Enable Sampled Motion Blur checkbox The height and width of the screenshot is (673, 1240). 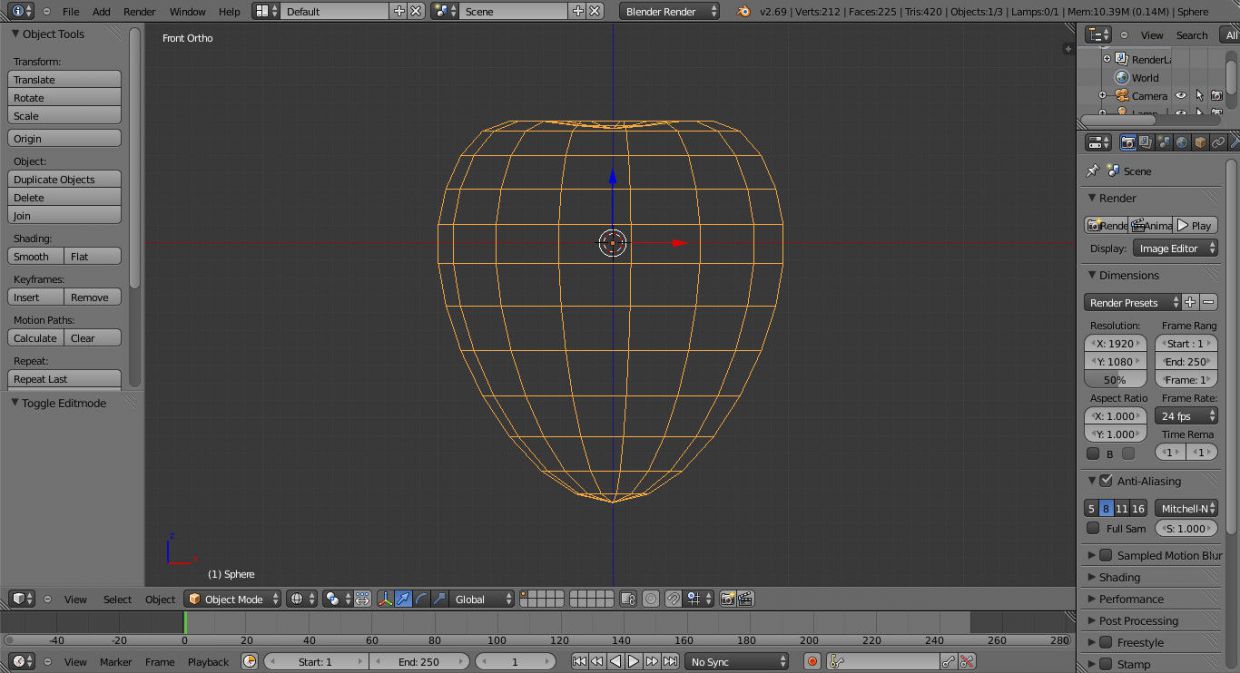[1106, 555]
